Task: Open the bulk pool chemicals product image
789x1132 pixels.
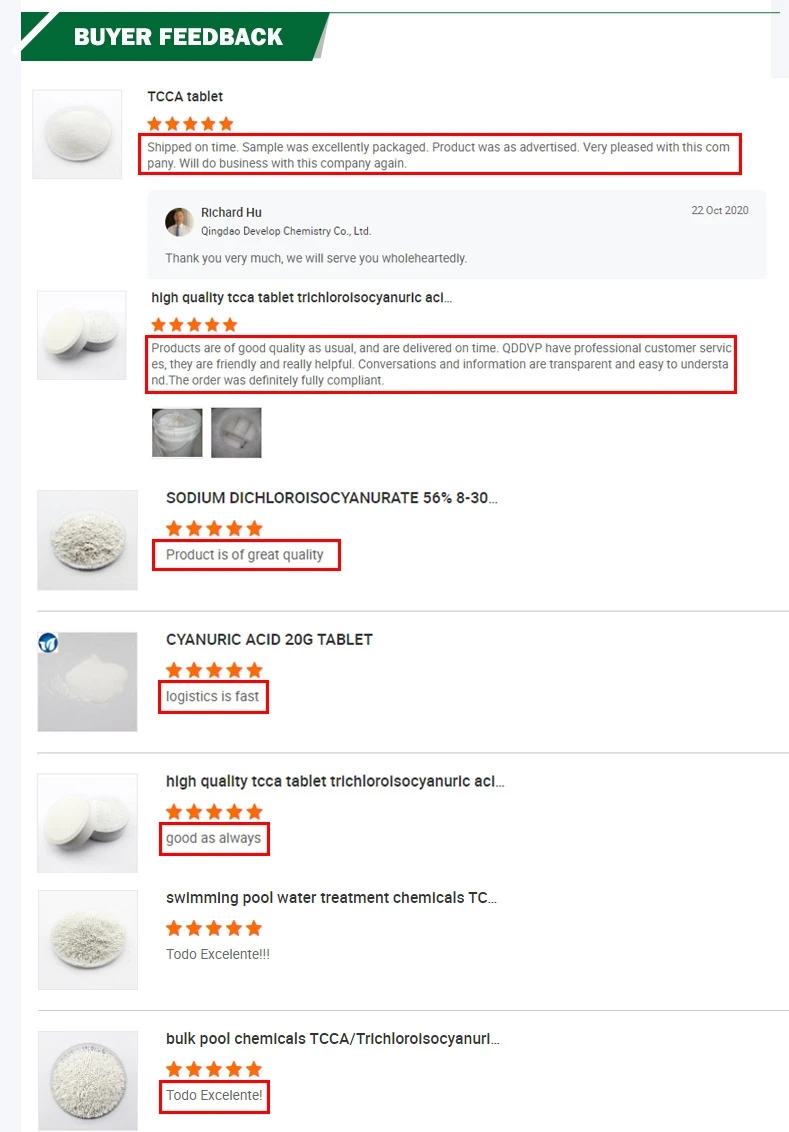Action: (88, 1081)
